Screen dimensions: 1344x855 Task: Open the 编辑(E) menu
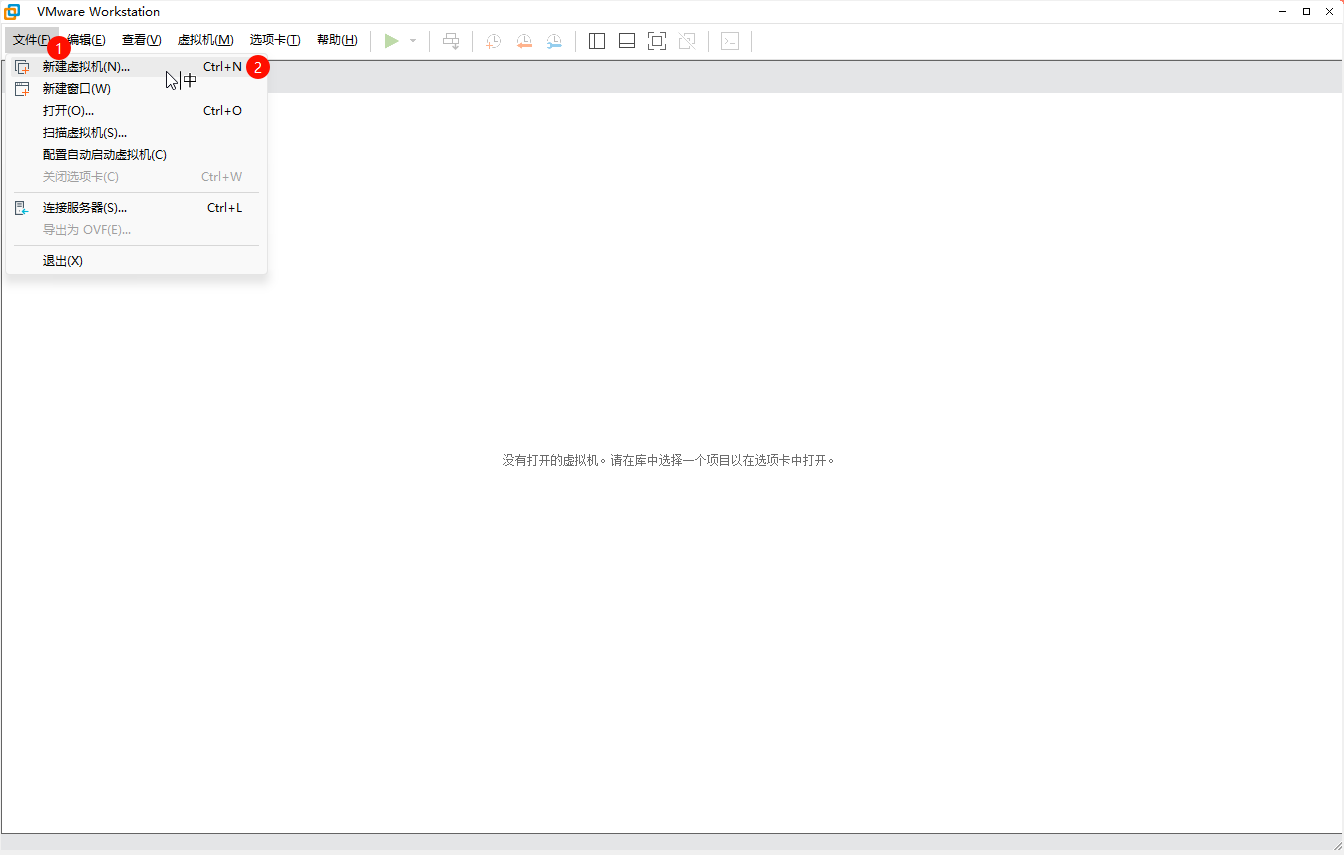(x=87, y=40)
